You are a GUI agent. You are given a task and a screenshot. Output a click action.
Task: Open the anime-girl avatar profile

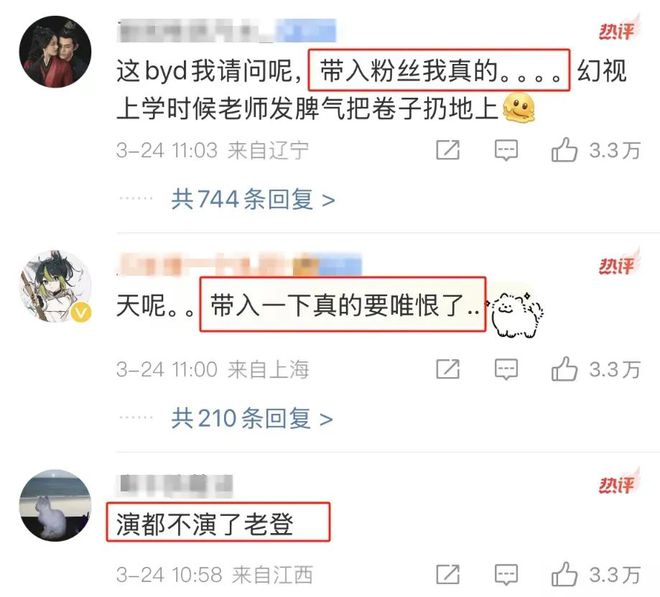pos(55,286)
